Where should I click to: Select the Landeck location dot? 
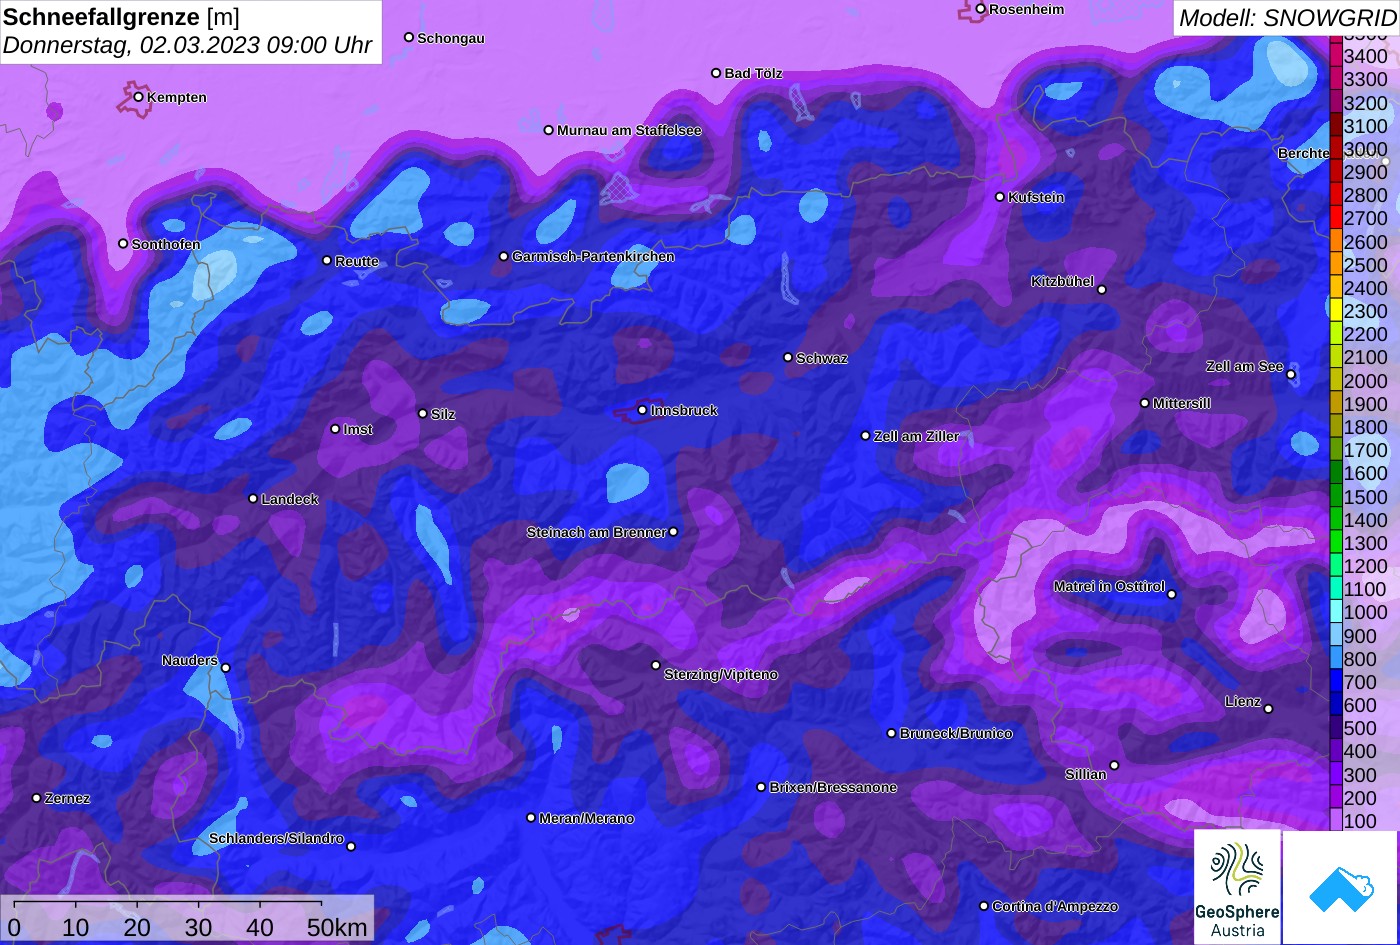[253, 499]
